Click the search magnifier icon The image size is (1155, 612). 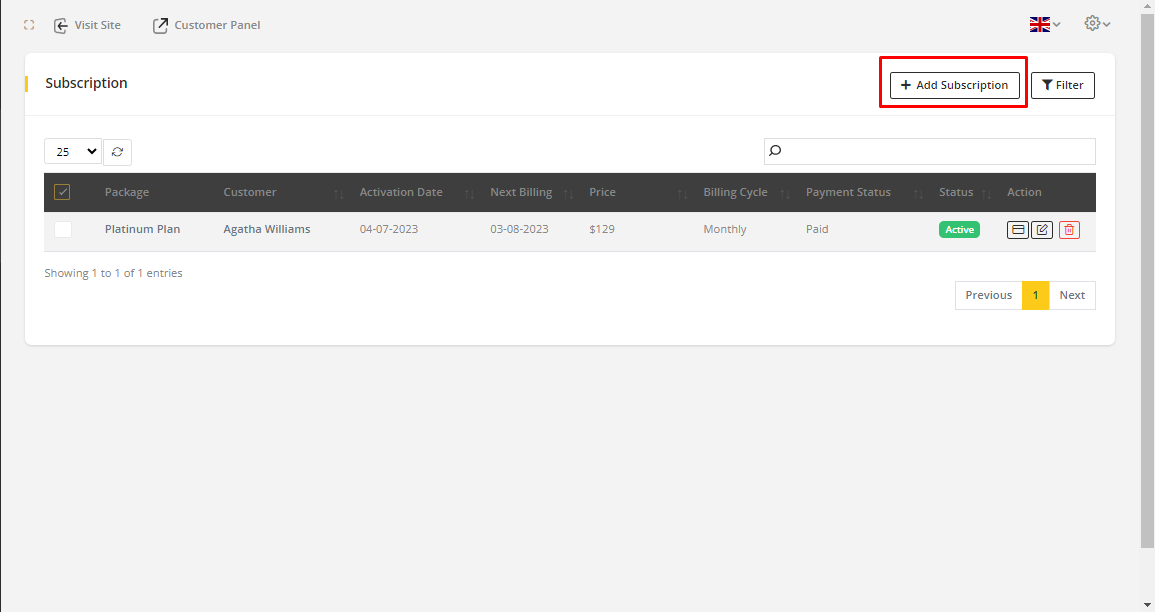click(x=775, y=151)
